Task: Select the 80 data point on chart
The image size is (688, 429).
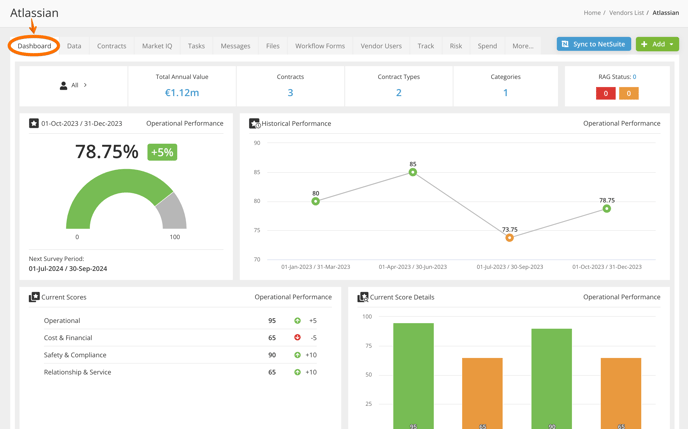Action: coord(315,201)
